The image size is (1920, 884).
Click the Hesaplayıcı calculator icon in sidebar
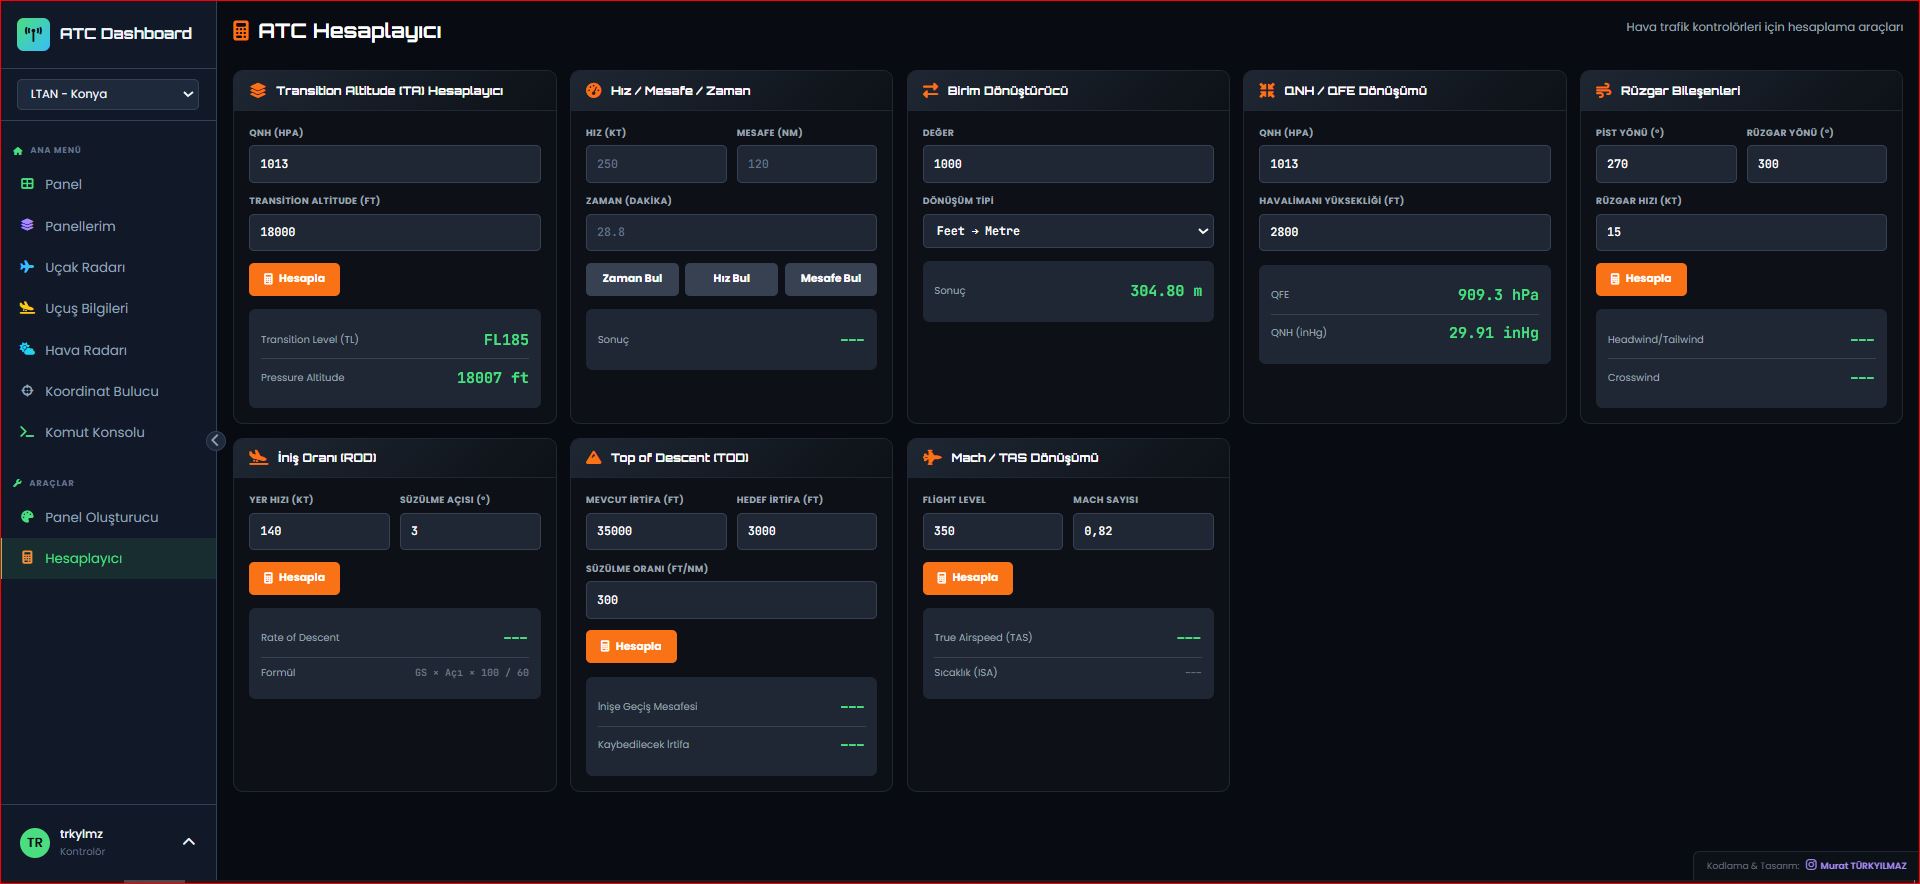click(x=27, y=558)
